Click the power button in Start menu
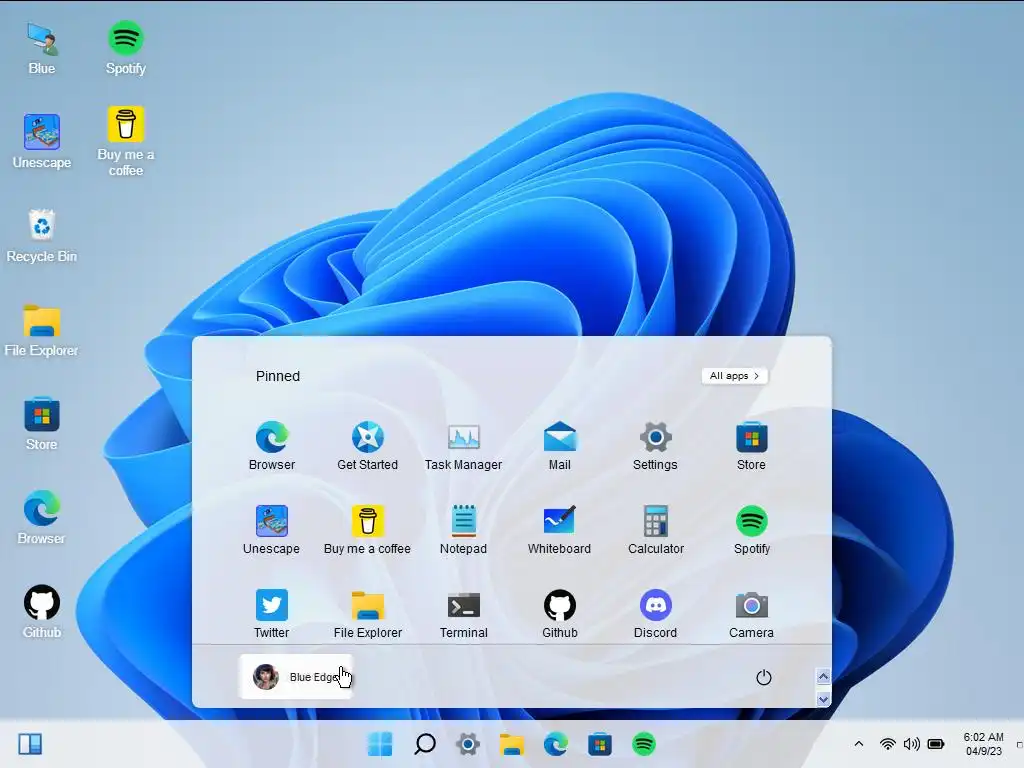 [763, 677]
